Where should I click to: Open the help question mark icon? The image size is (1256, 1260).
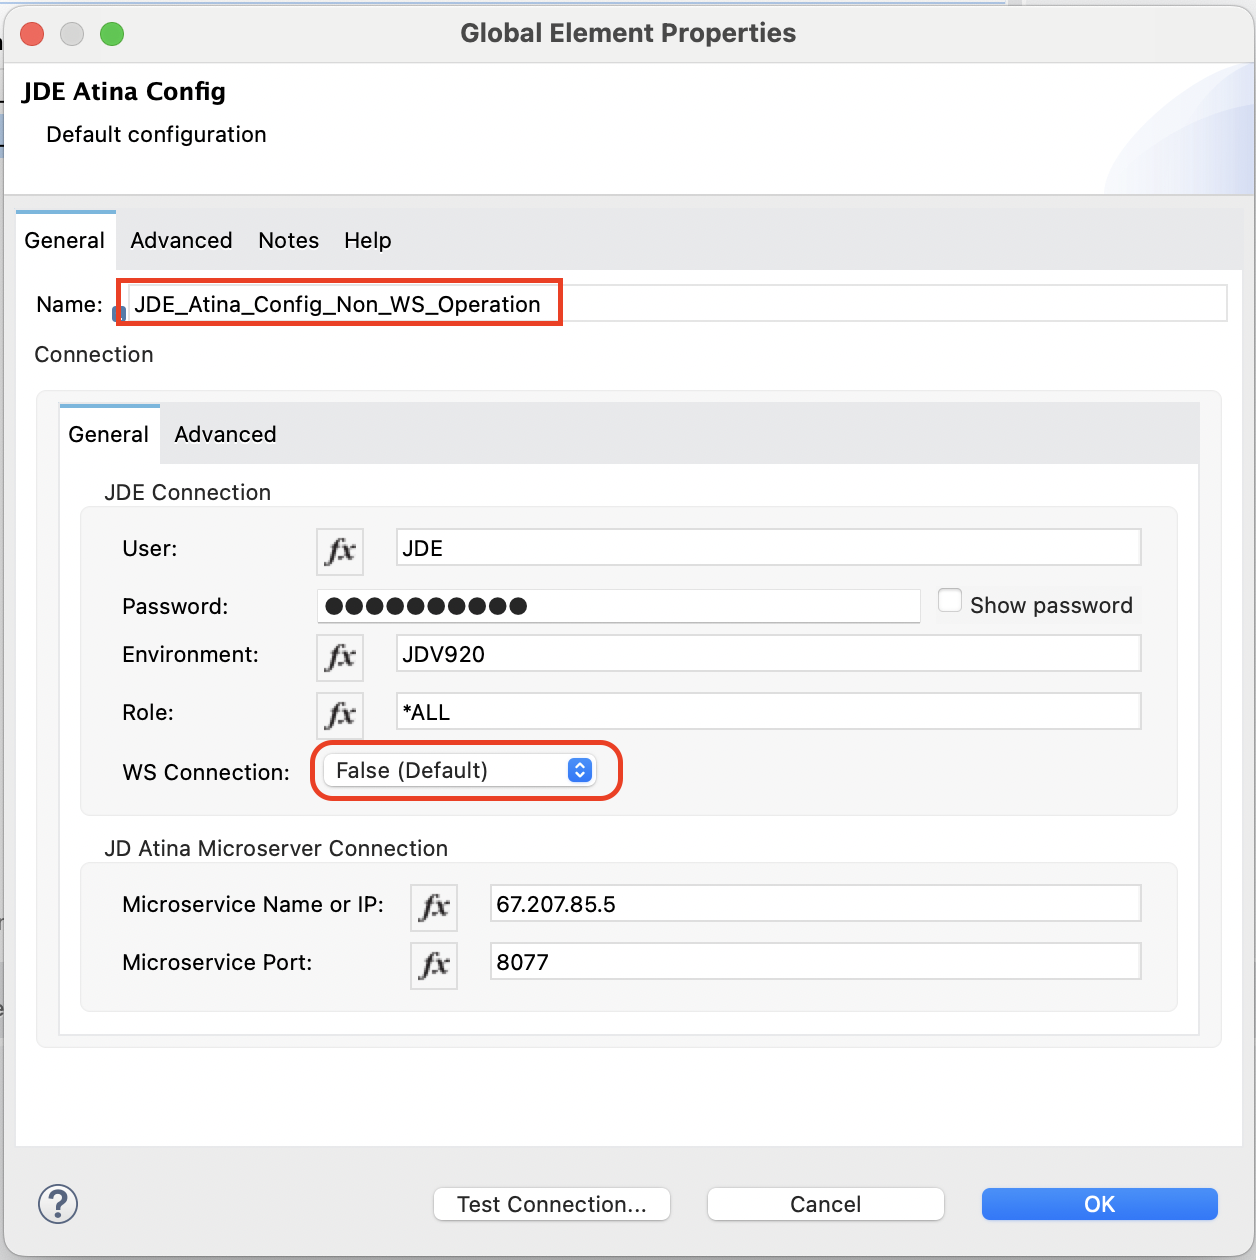pos(58,1203)
